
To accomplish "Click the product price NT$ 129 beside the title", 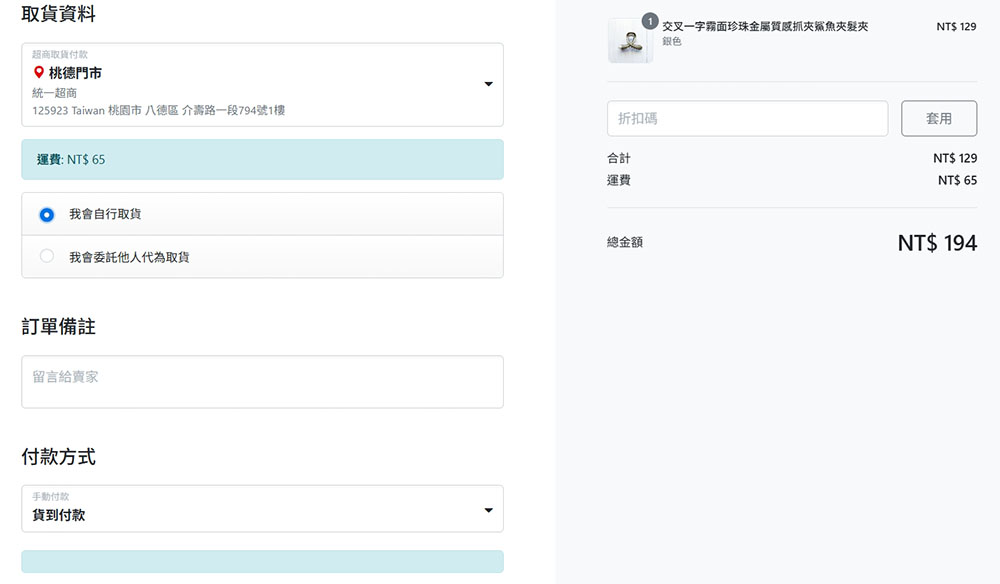I will 956,27.
